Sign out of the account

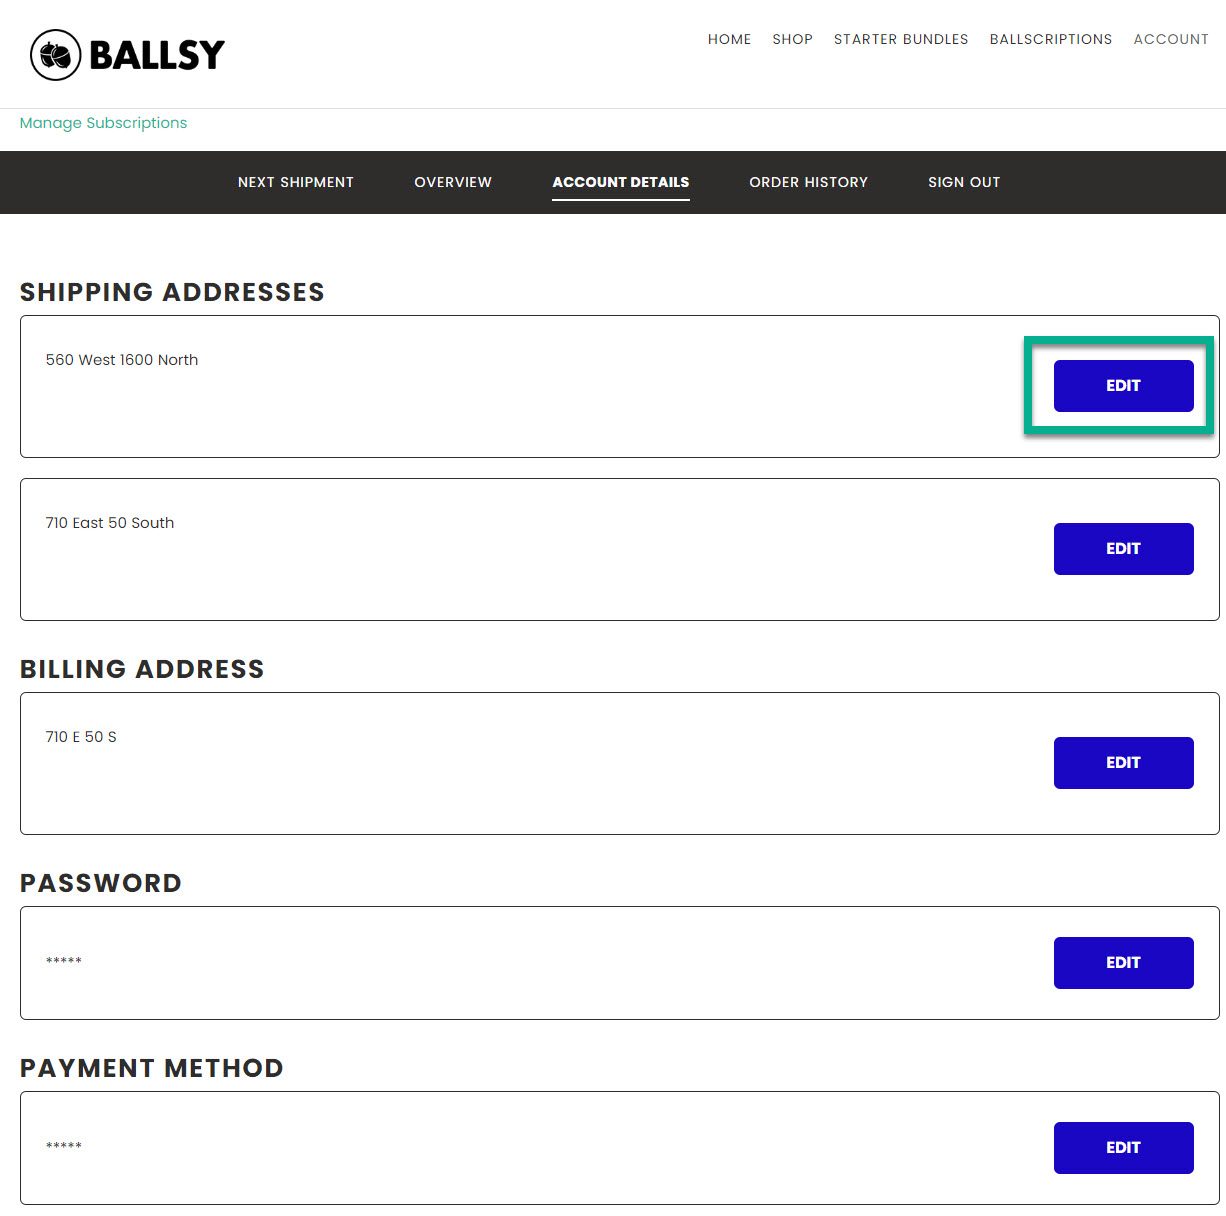(x=964, y=182)
